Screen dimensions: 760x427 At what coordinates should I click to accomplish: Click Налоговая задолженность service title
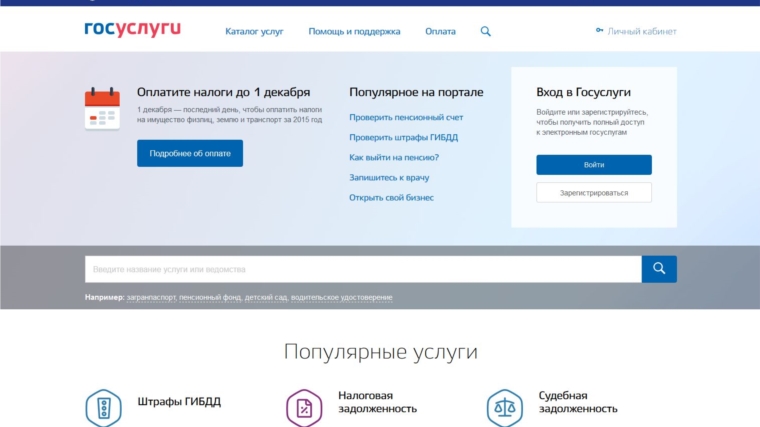(x=377, y=402)
